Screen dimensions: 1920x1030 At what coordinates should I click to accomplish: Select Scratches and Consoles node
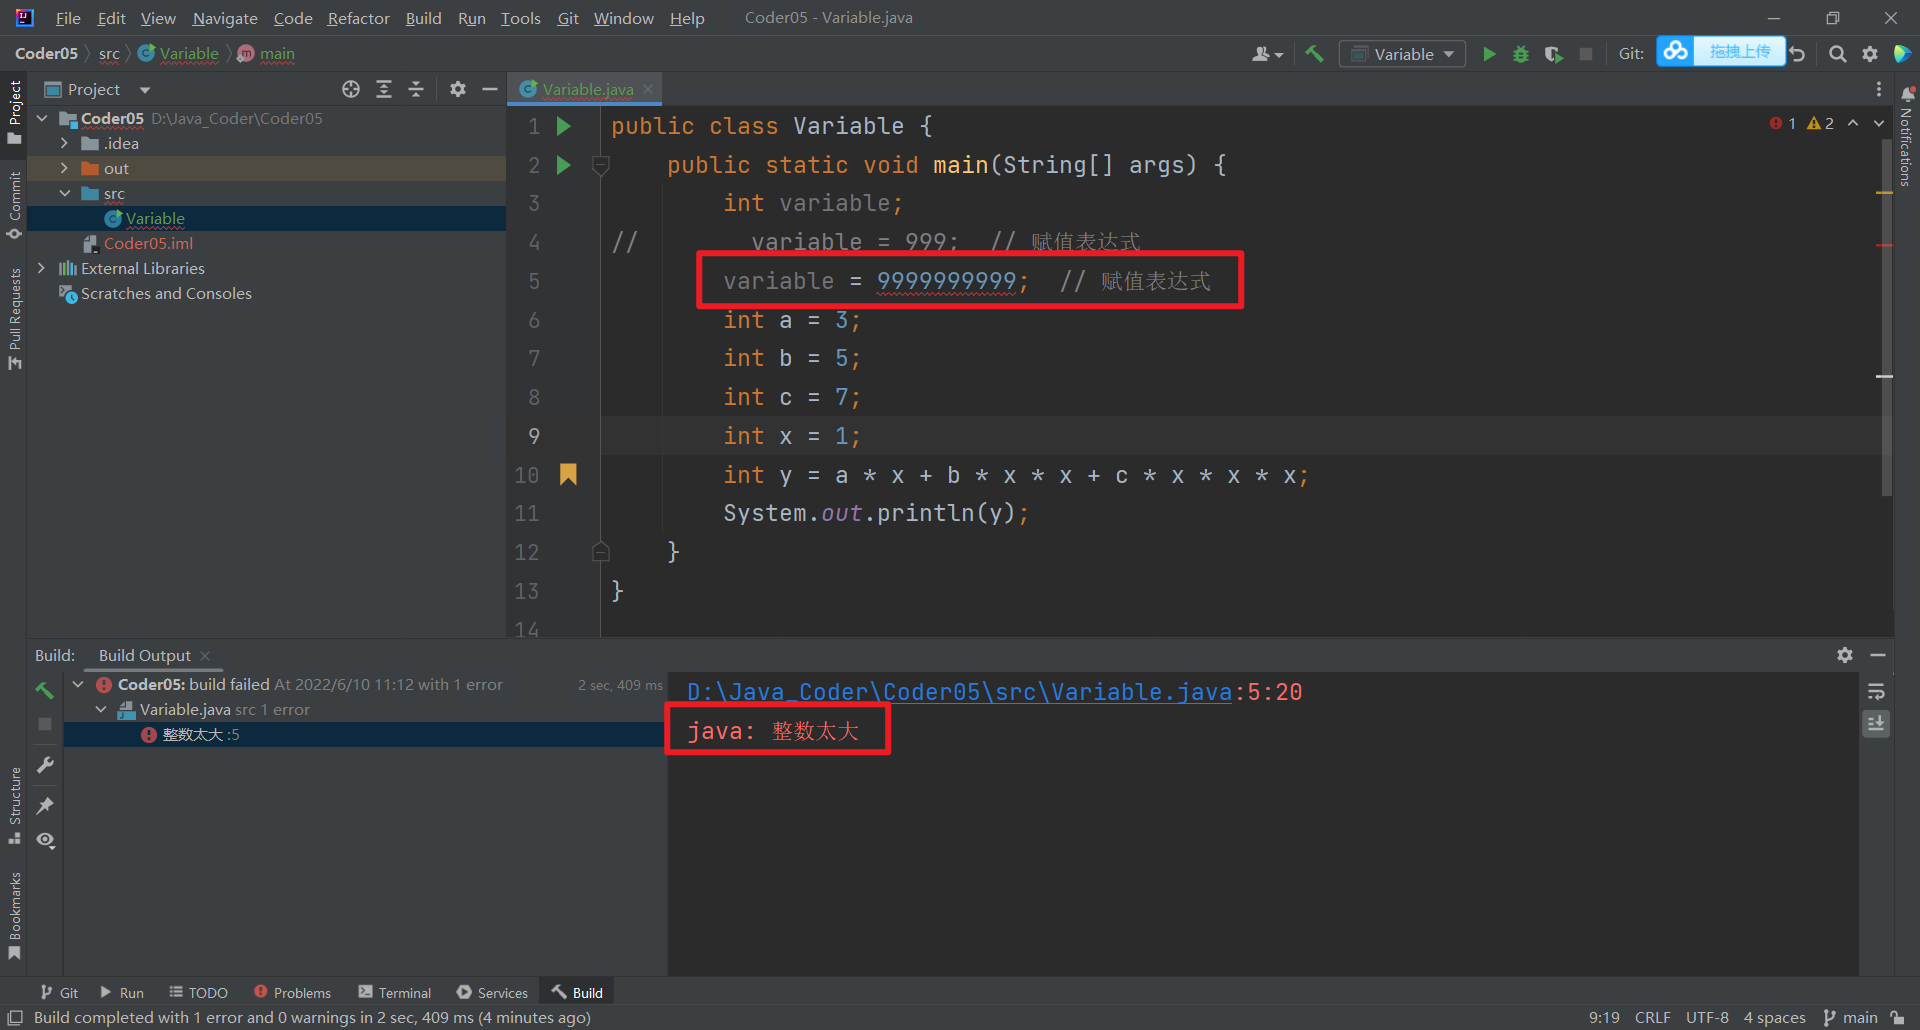(x=166, y=293)
